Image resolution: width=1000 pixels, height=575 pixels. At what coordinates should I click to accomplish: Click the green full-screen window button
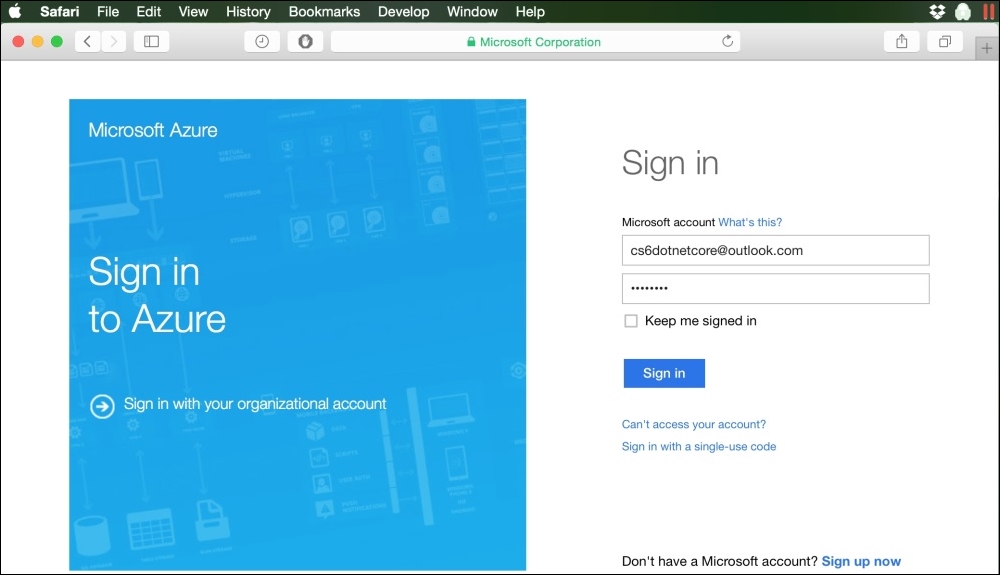pyautogui.click(x=57, y=41)
